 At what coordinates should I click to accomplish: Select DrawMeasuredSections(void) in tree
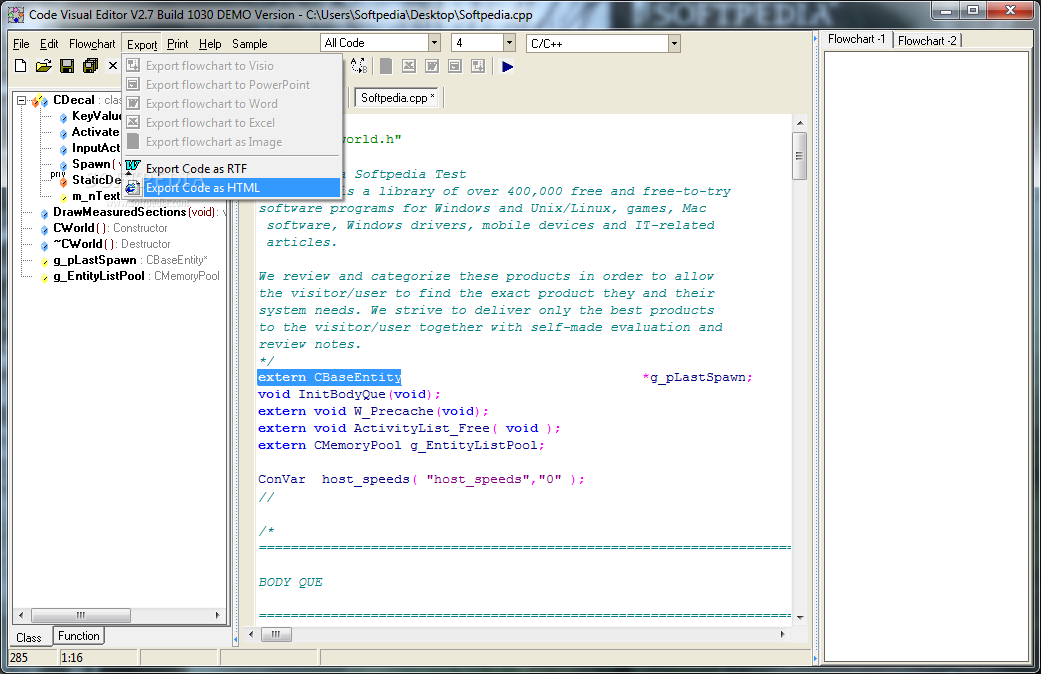pyautogui.click(x=133, y=212)
